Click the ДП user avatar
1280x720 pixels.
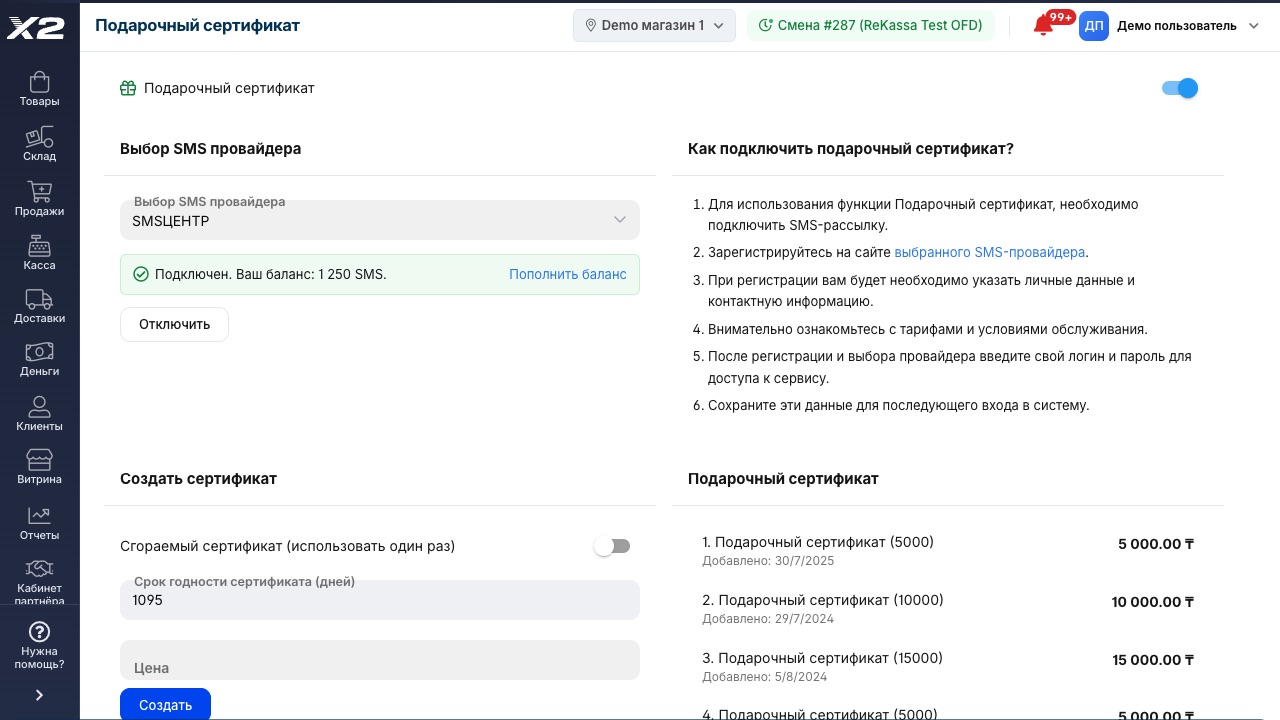coord(1094,26)
